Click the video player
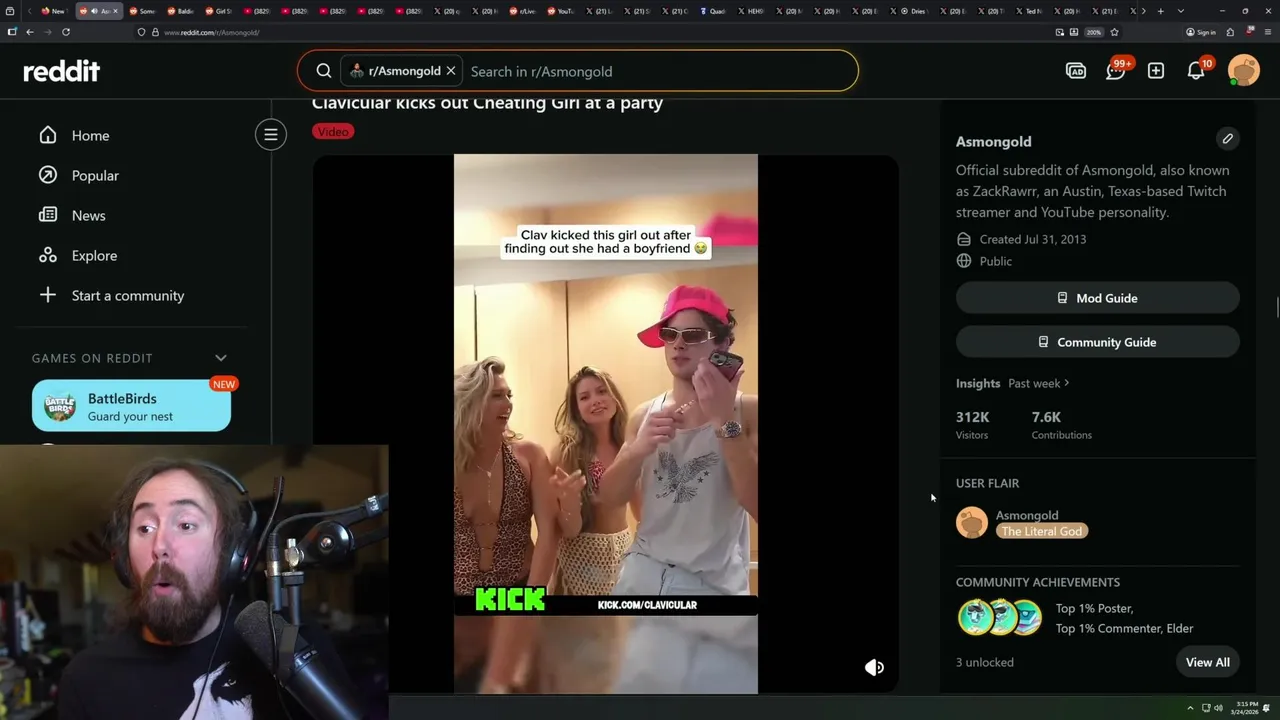Viewport: 1280px width, 720px height. [606, 424]
